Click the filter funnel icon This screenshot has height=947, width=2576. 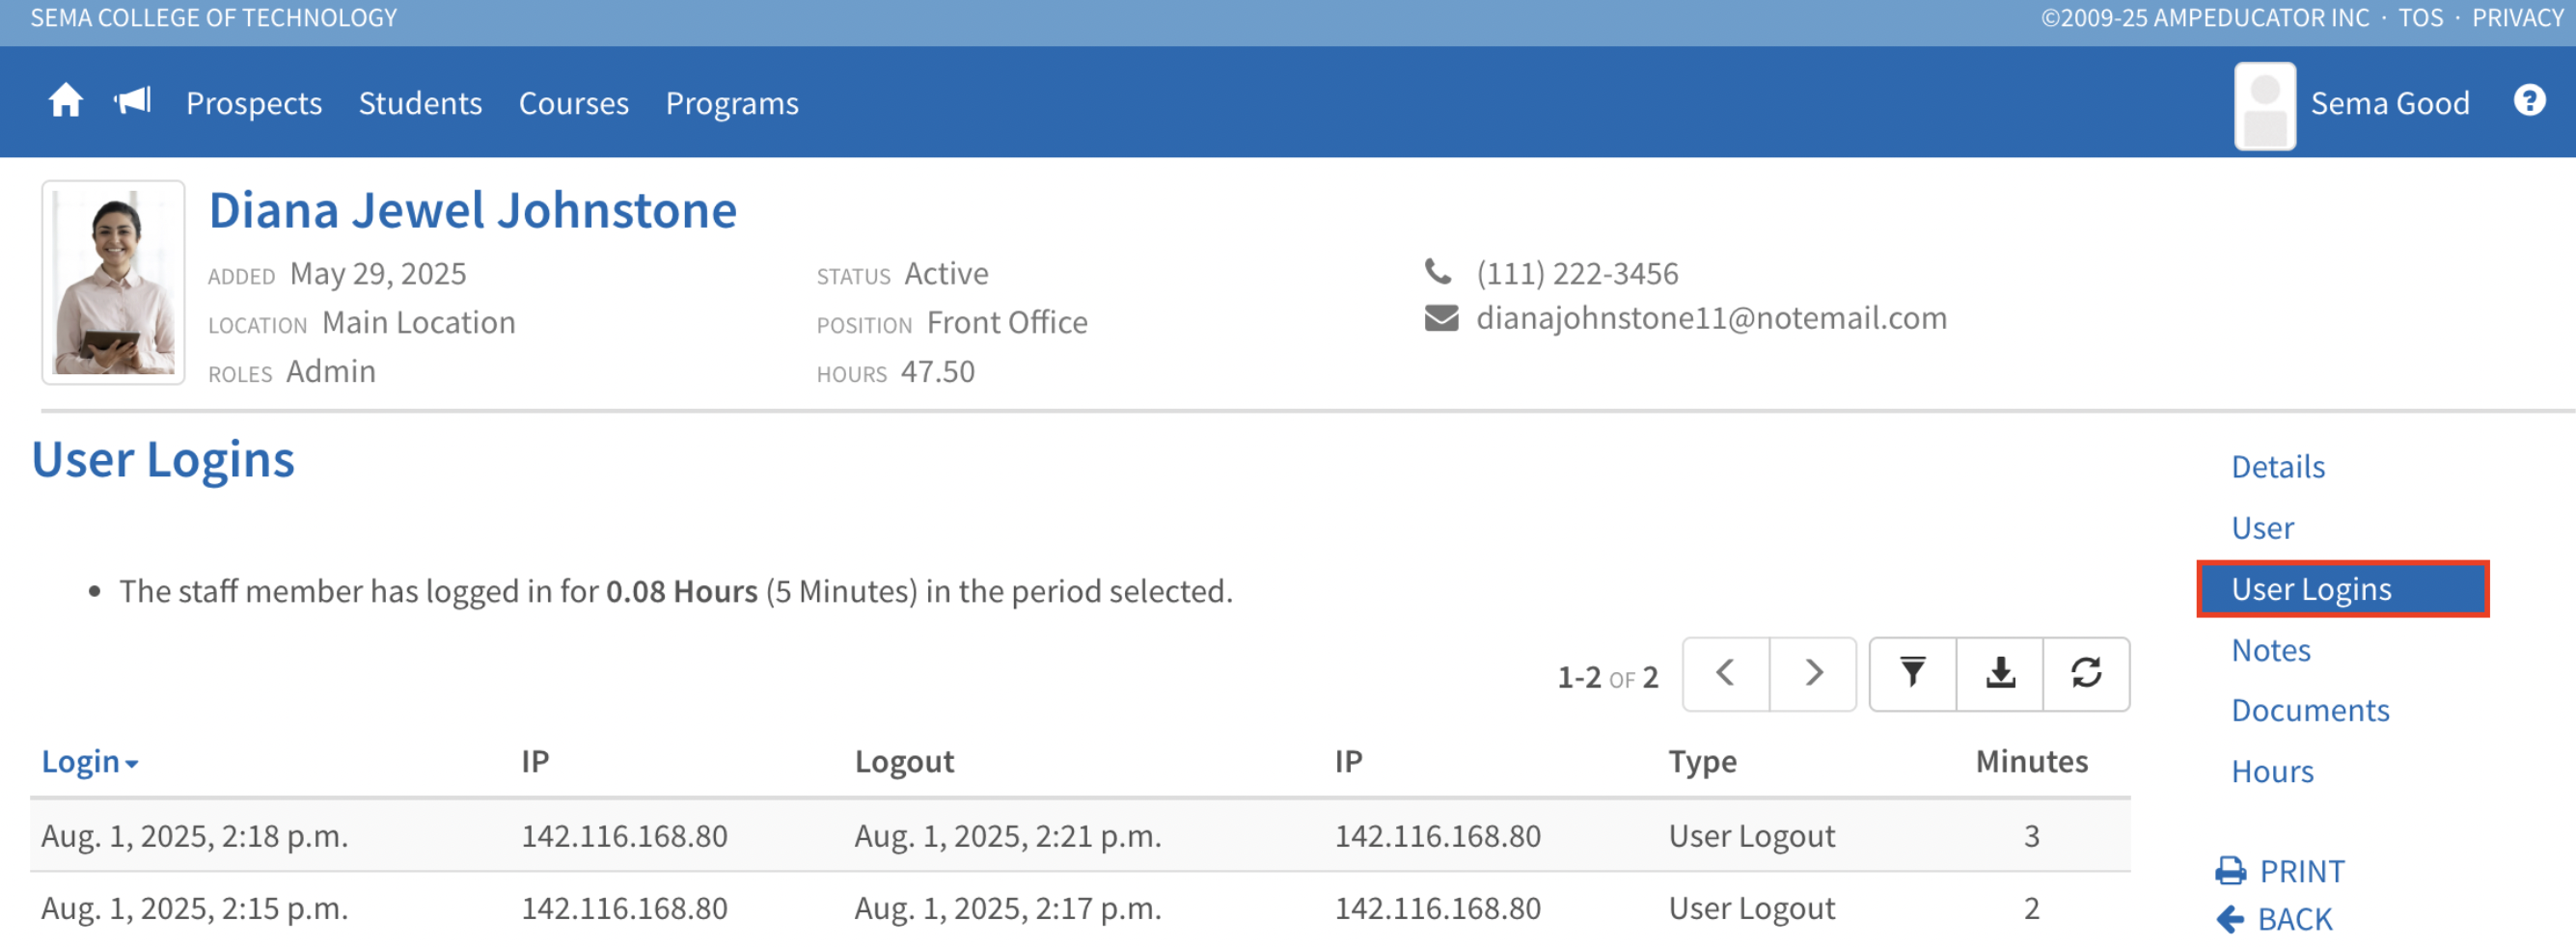1911,673
